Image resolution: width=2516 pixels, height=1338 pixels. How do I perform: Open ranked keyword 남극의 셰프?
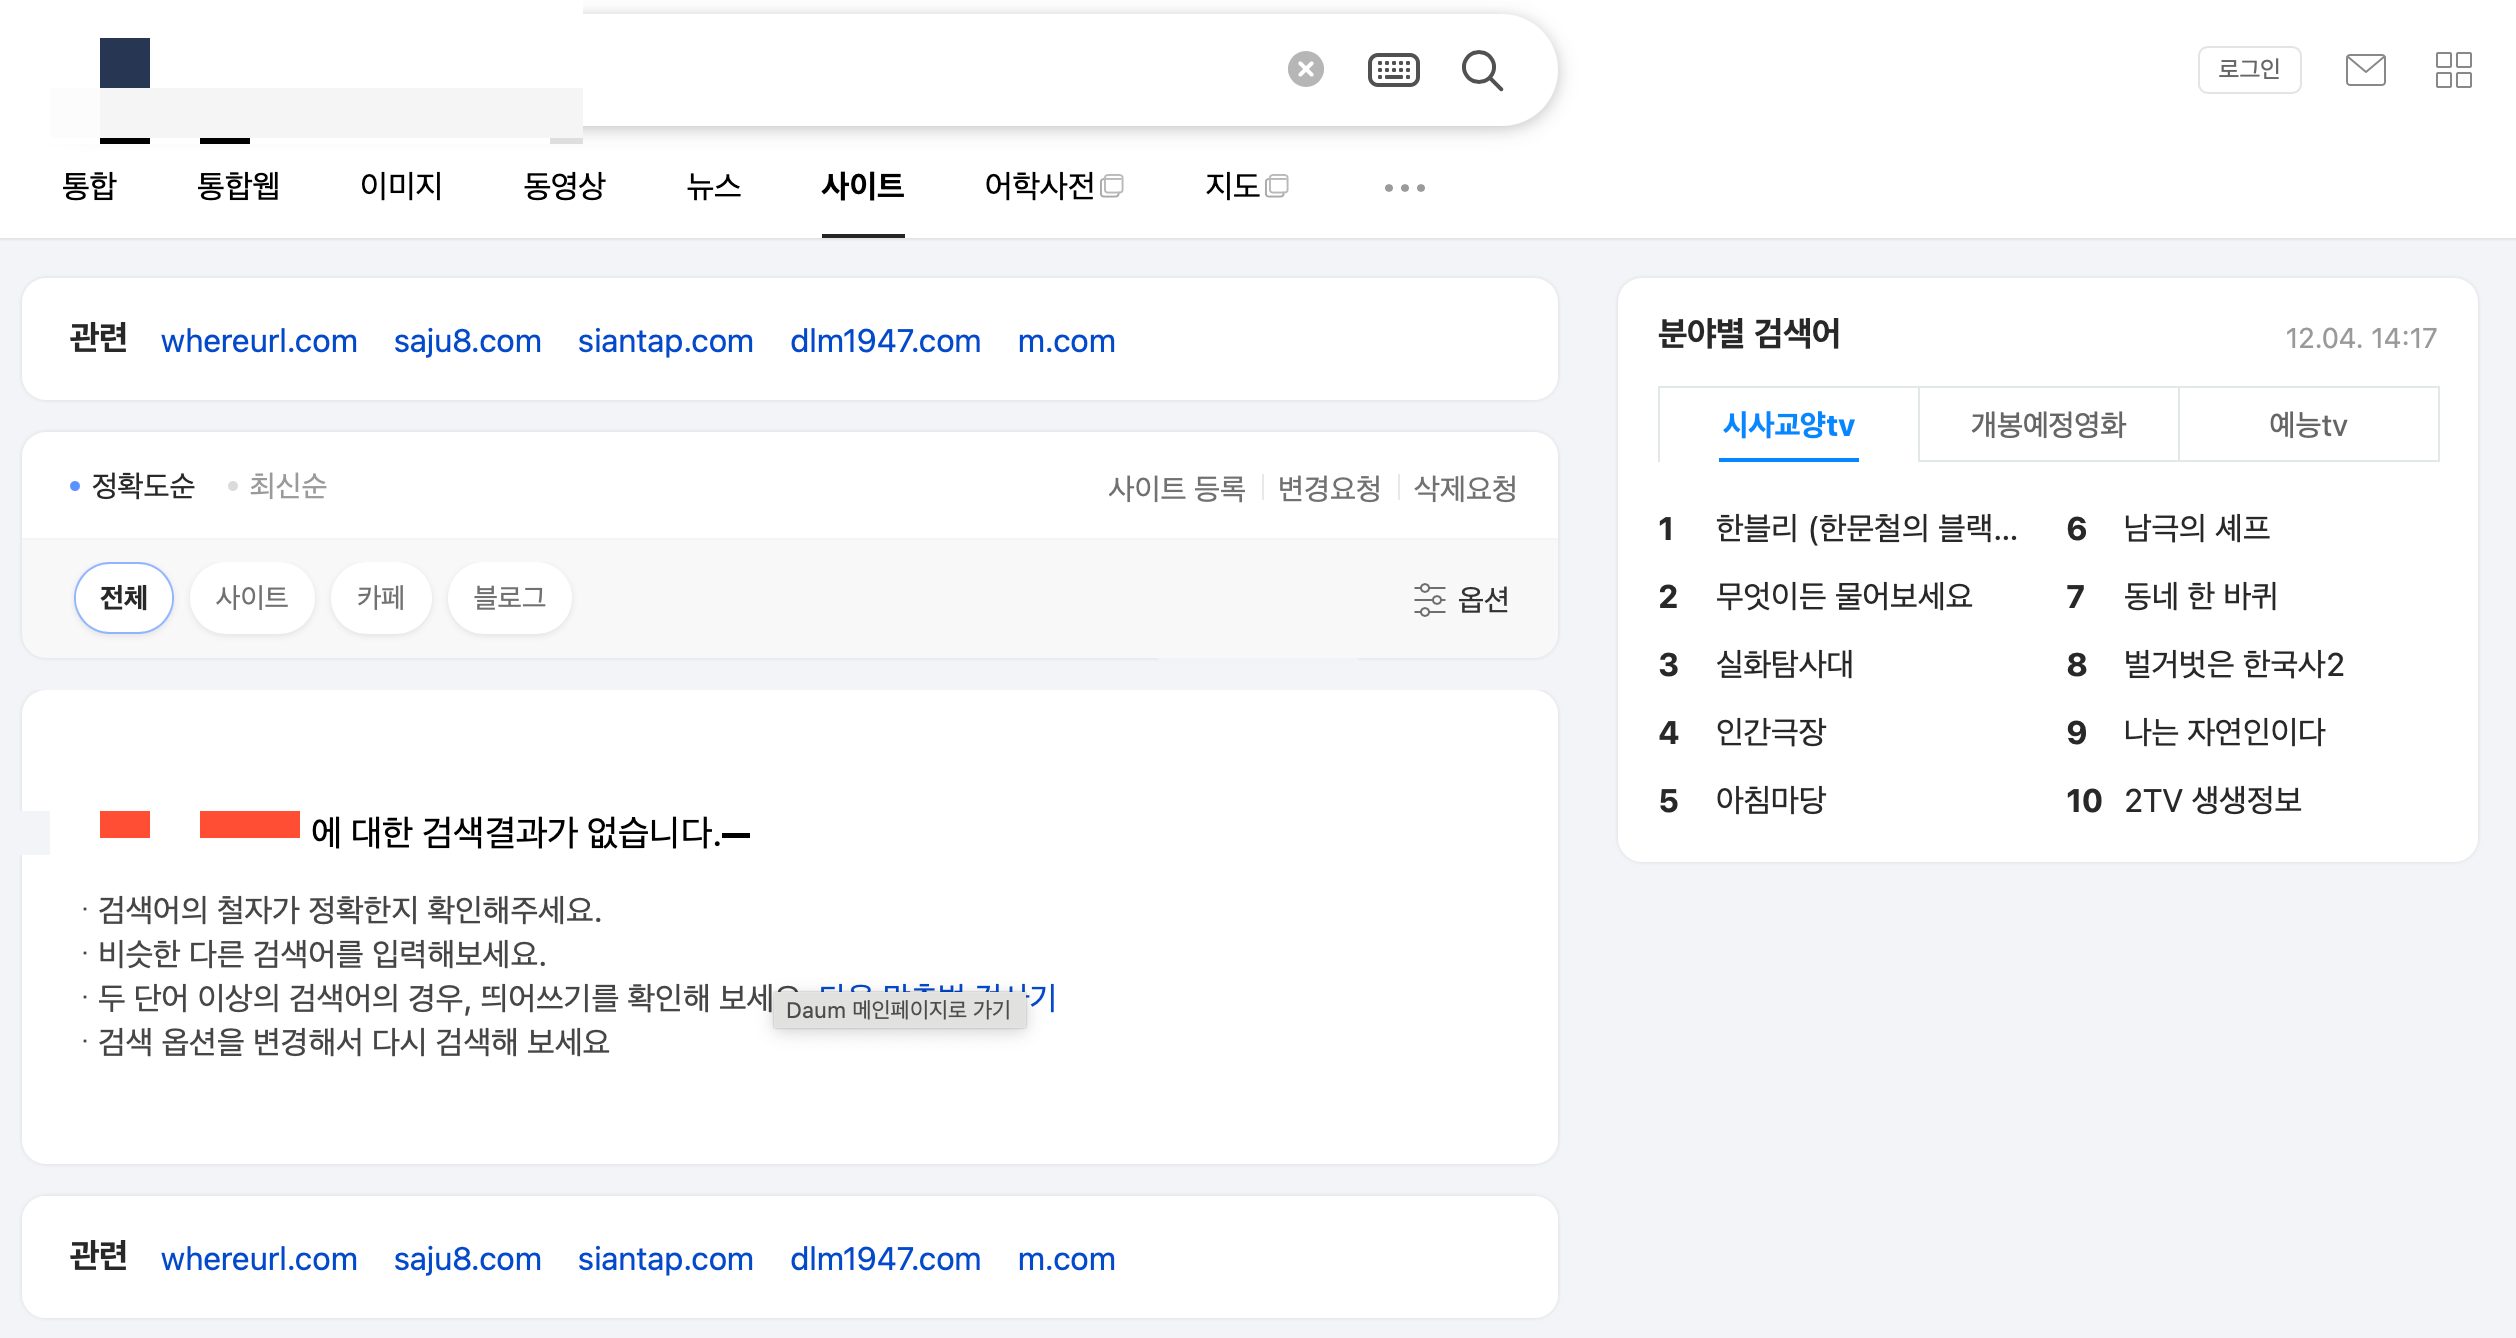click(x=2196, y=528)
